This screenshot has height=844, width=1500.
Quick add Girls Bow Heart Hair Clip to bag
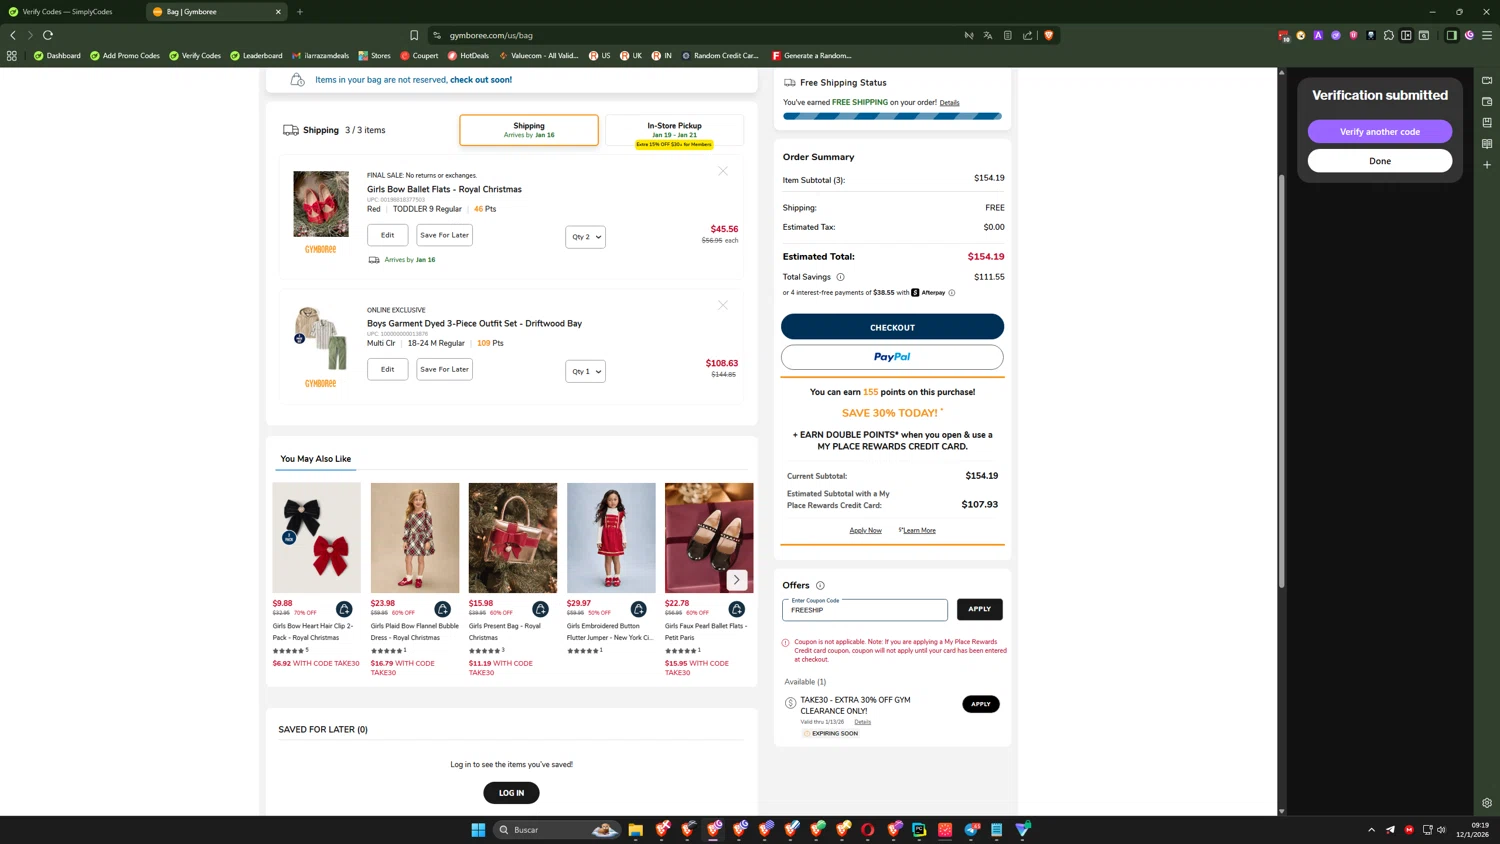(344, 609)
